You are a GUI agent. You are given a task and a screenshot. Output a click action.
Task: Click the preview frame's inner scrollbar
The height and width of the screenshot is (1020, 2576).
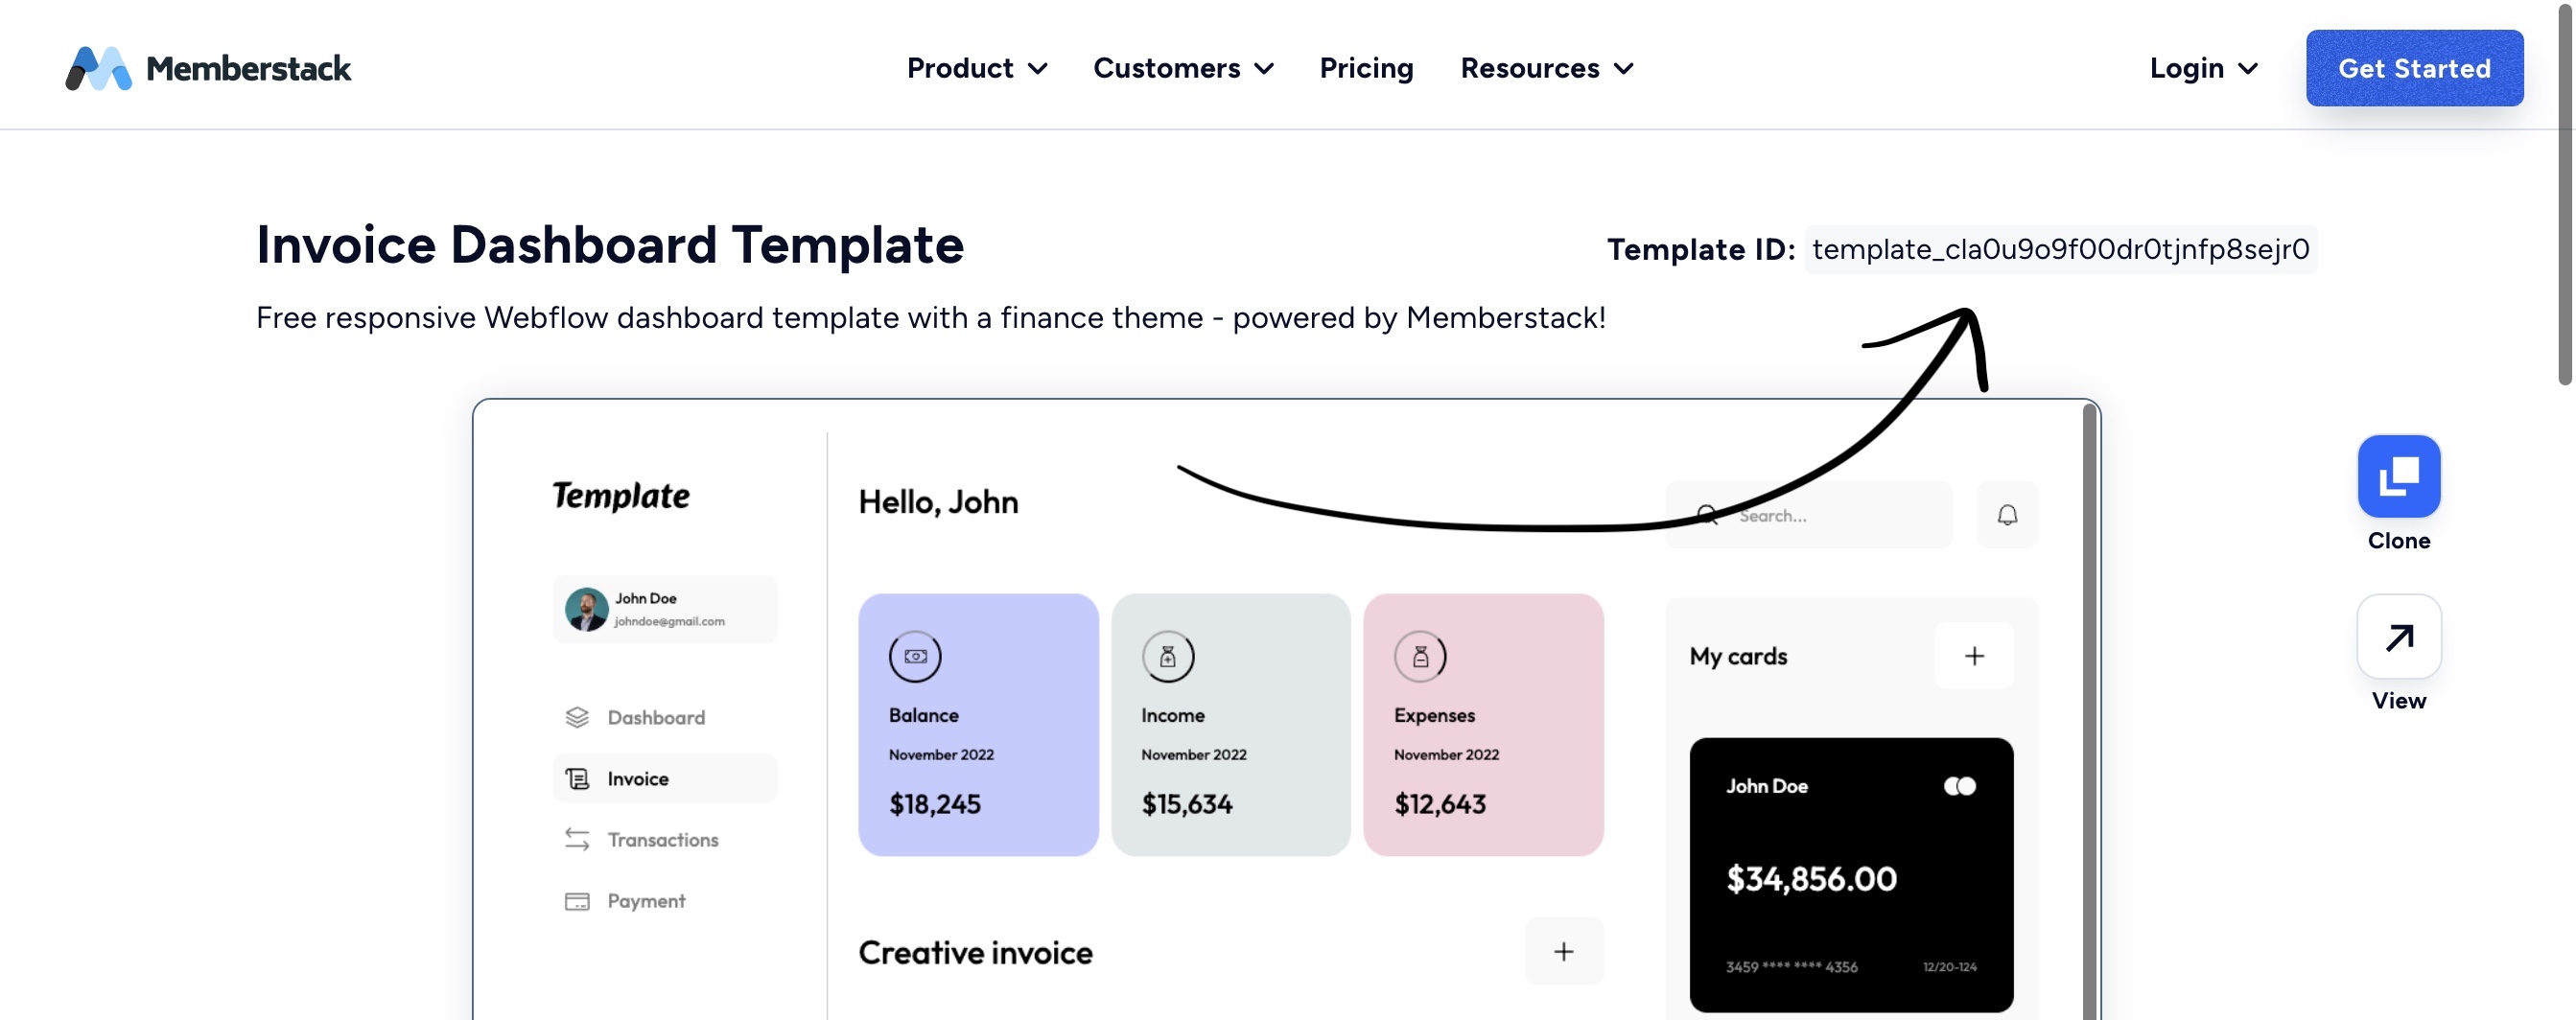pos(2089,710)
